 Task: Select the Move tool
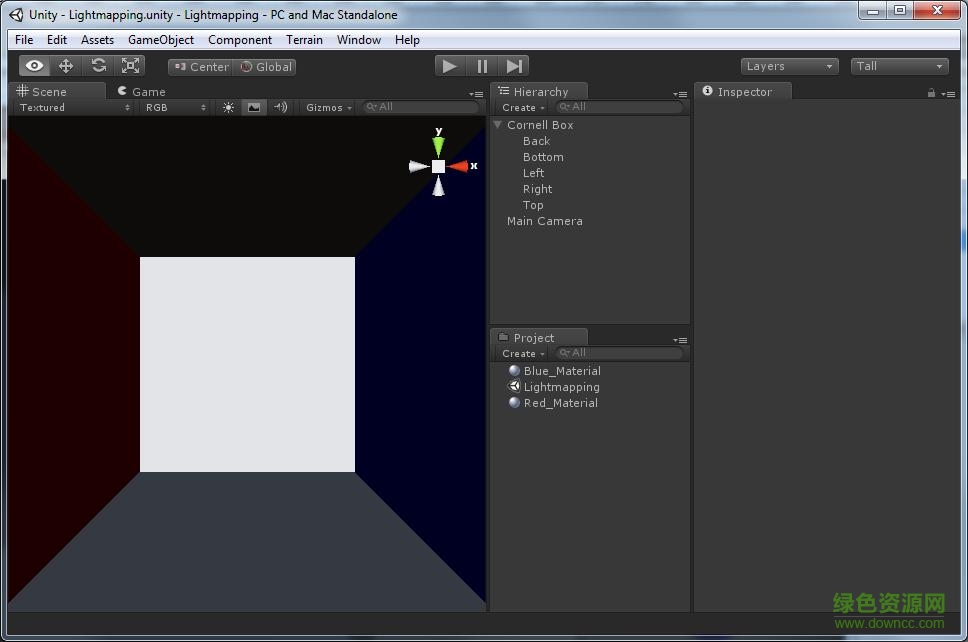pyautogui.click(x=66, y=65)
